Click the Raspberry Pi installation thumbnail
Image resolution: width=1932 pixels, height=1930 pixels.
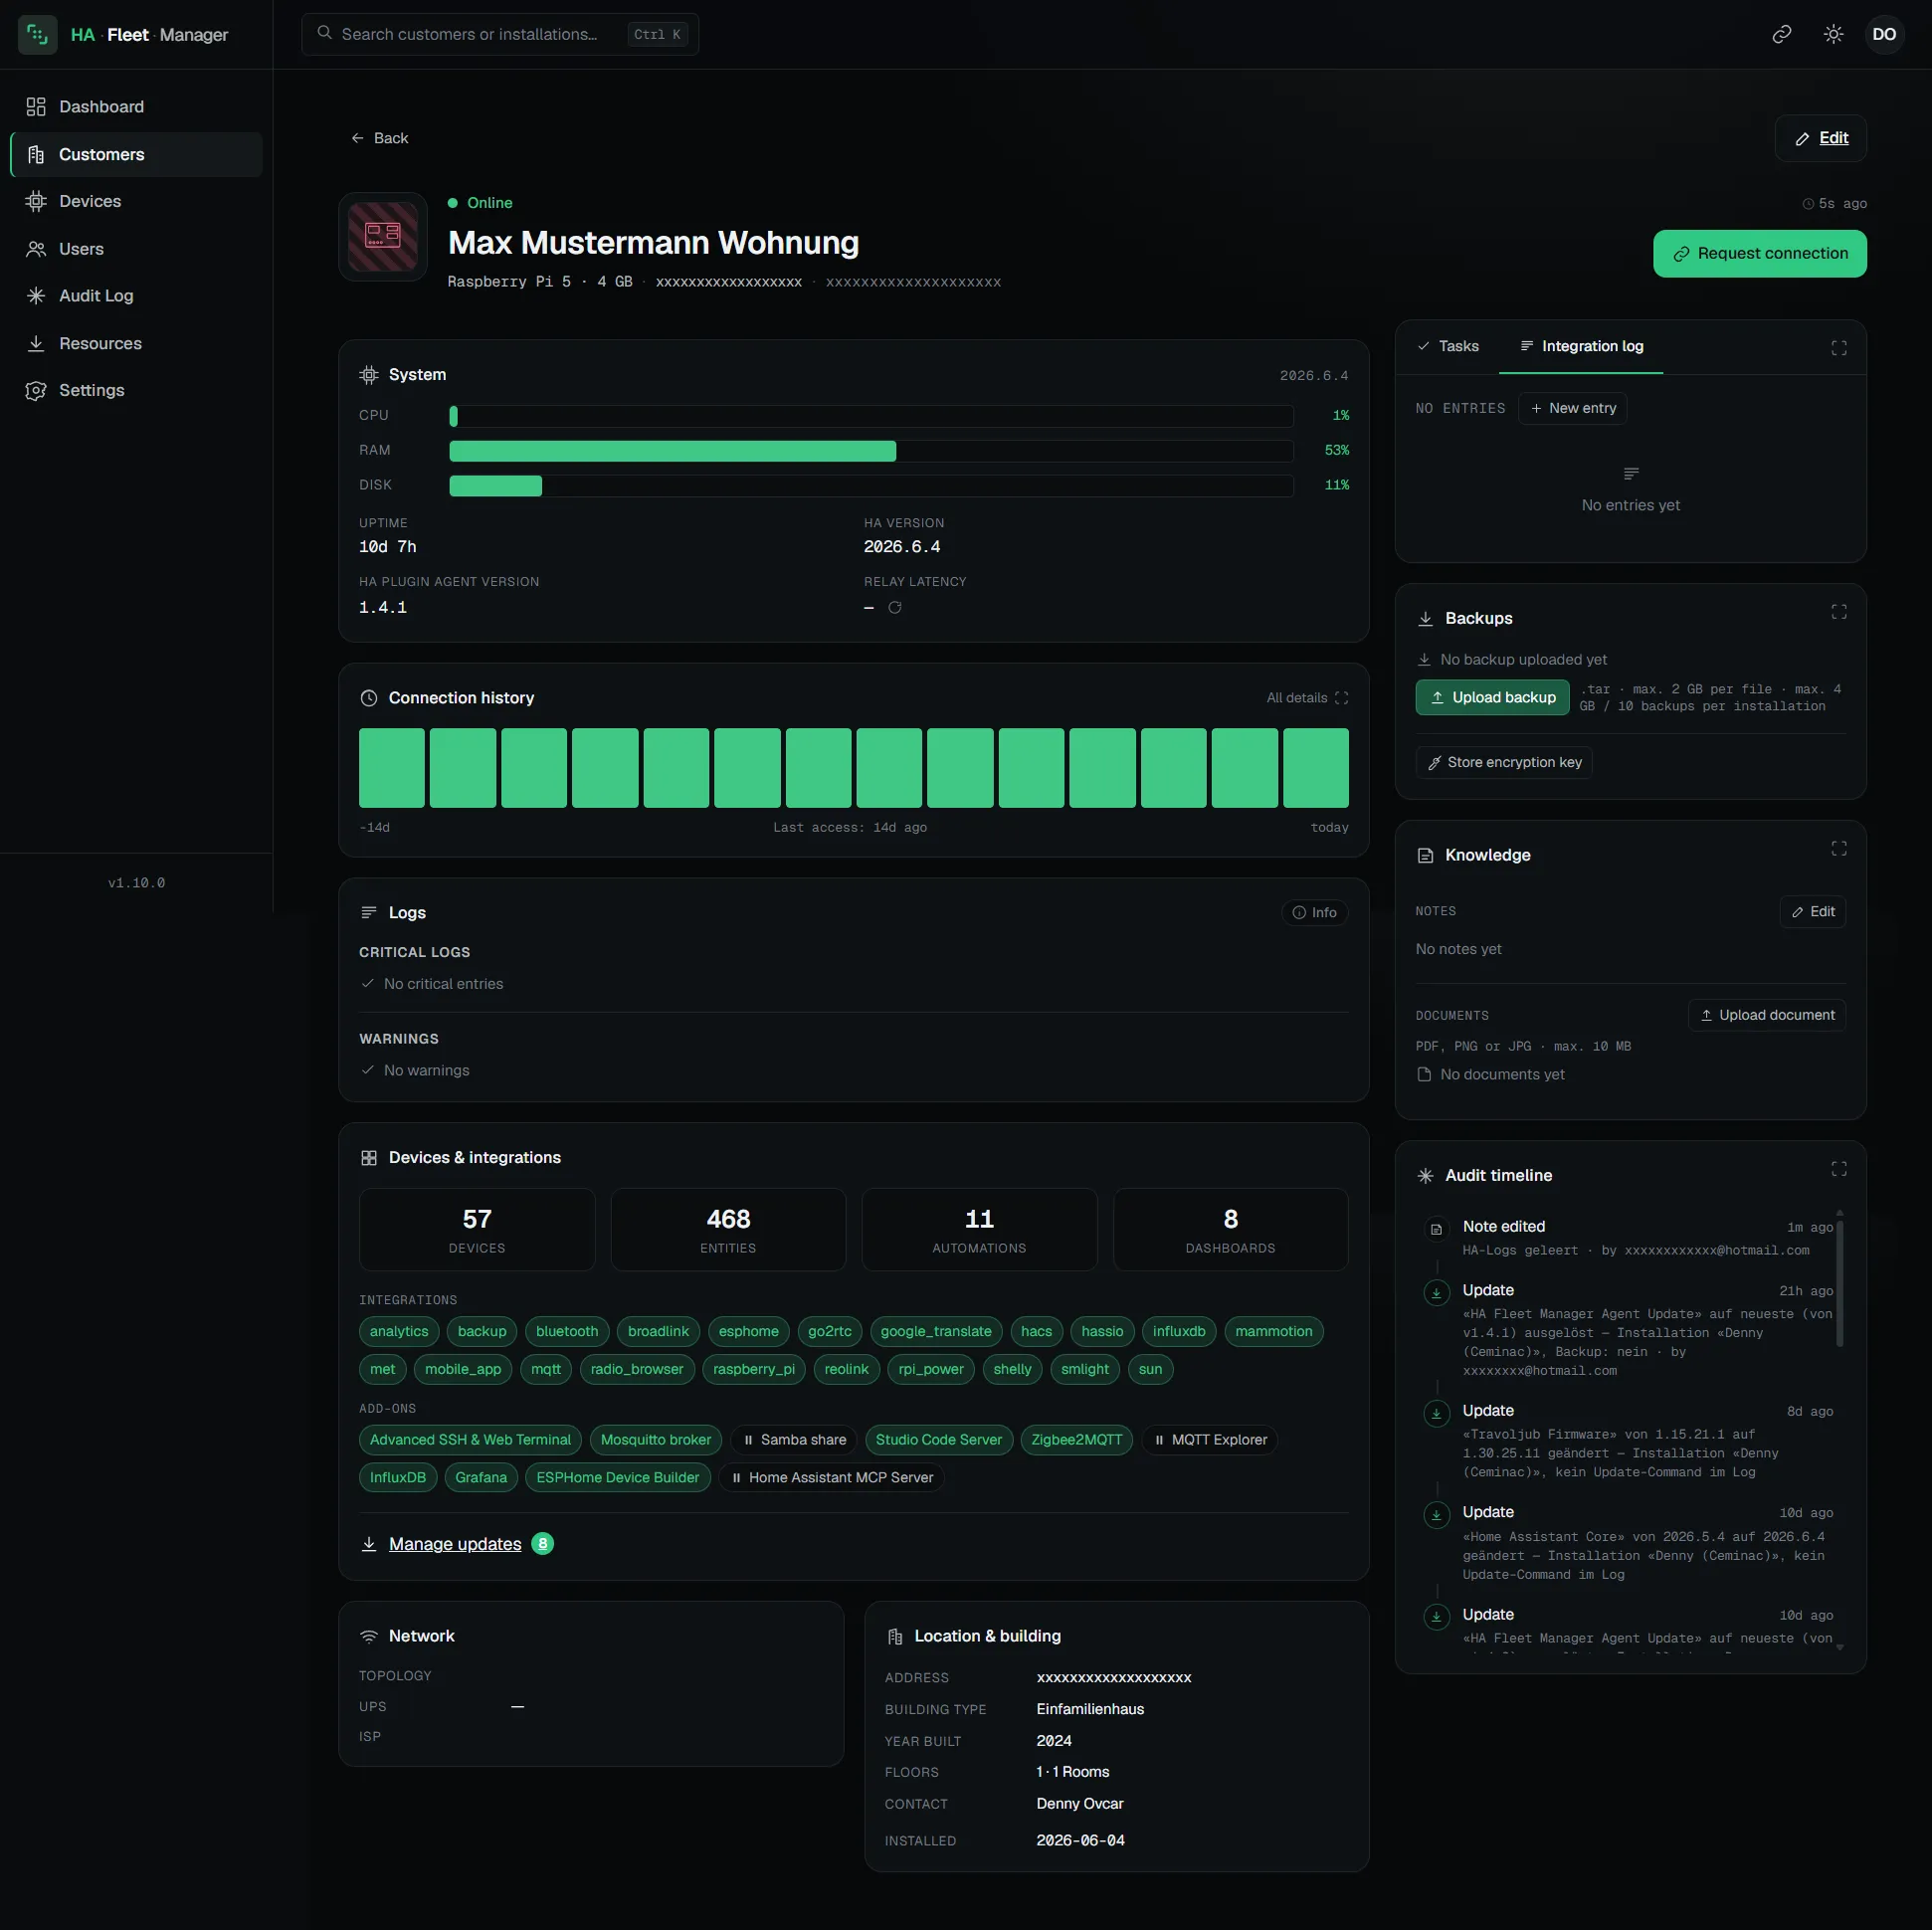(383, 237)
